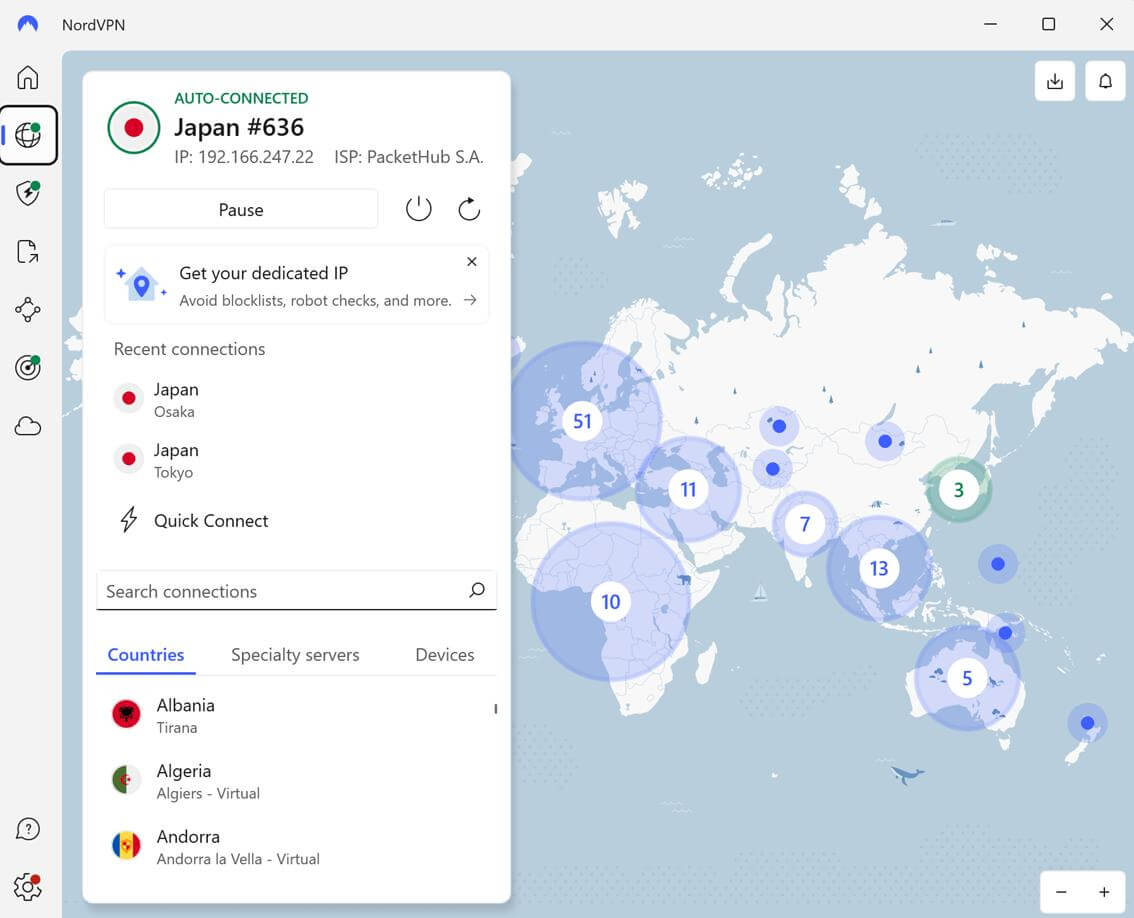The image size is (1134, 918).
Task: Open the help question mark icon
Action: coord(27,829)
